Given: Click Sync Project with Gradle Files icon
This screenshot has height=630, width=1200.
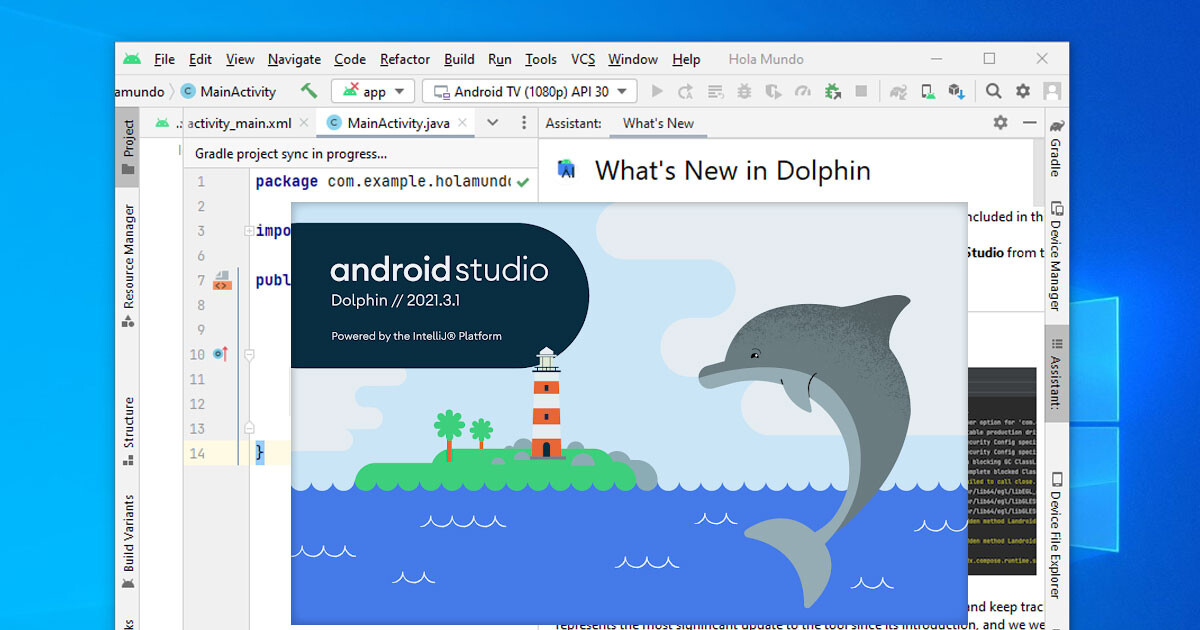Looking at the screenshot, I should point(898,91).
